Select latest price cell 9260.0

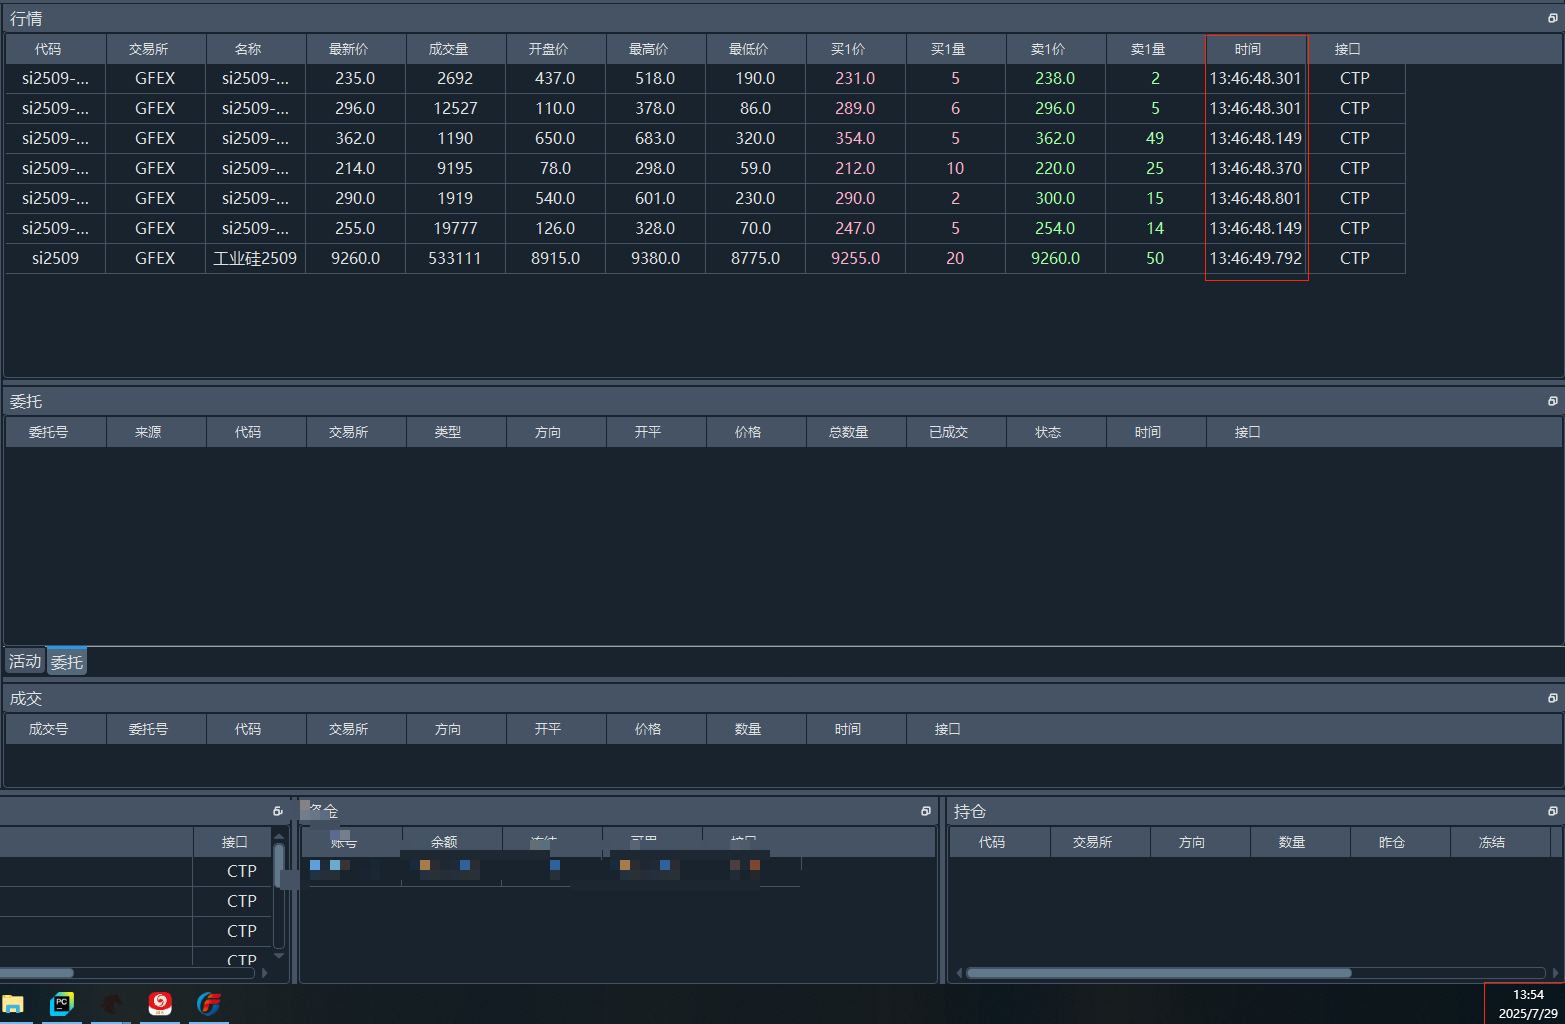click(355, 258)
